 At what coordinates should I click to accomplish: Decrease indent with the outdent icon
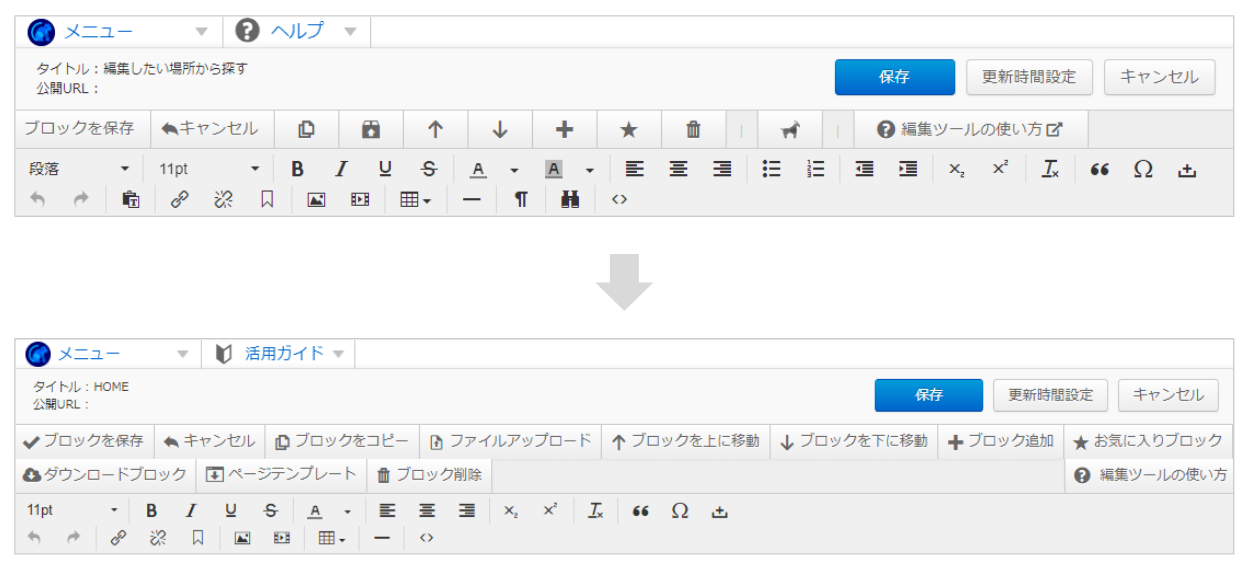pos(865,169)
